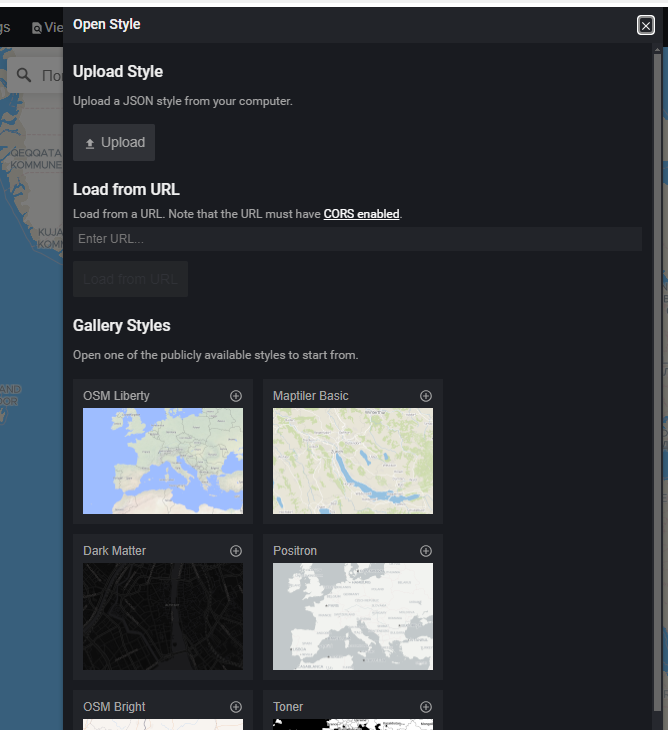
Task: Focus the Enter URL input field
Action: pyautogui.click(x=358, y=239)
